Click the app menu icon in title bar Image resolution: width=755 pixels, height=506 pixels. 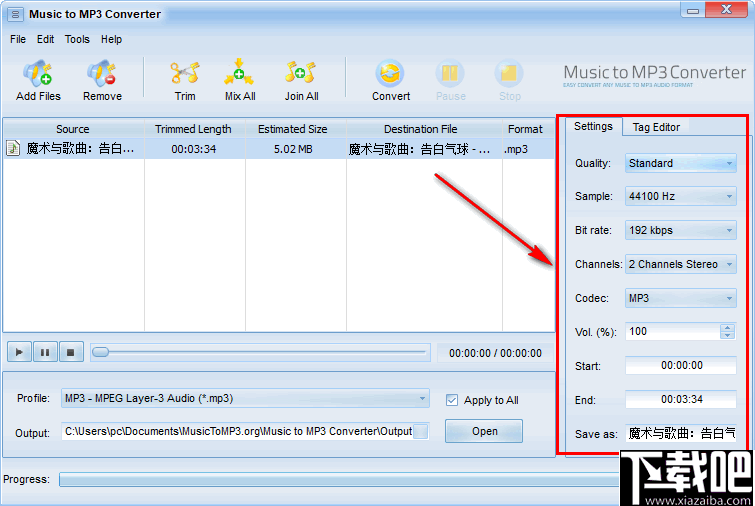pos(15,14)
